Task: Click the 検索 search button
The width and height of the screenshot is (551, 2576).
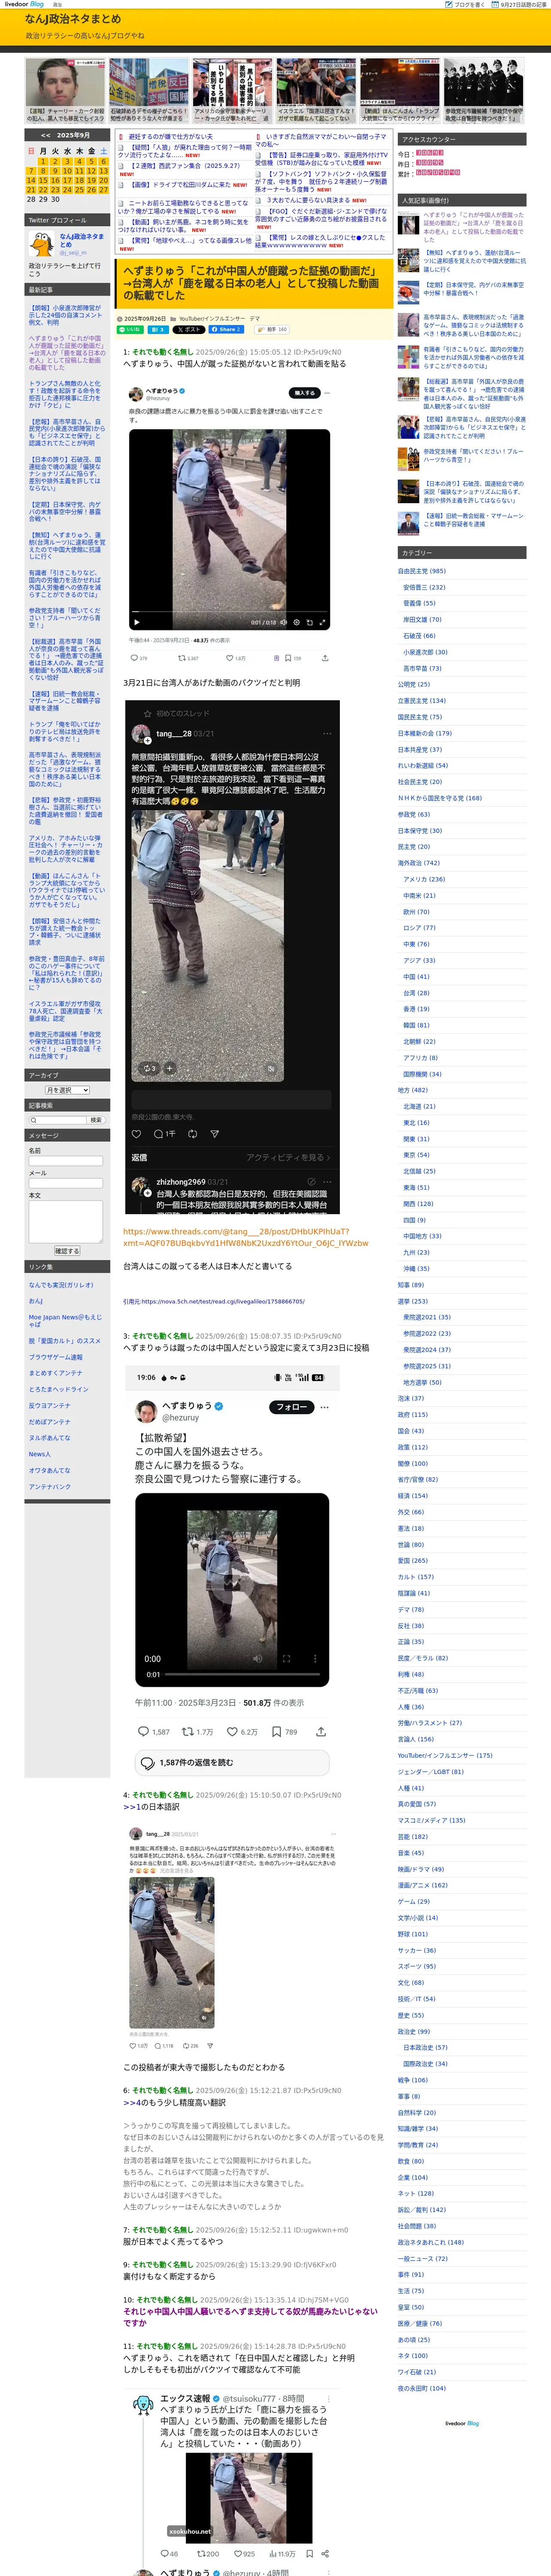Action: [x=96, y=1120]
